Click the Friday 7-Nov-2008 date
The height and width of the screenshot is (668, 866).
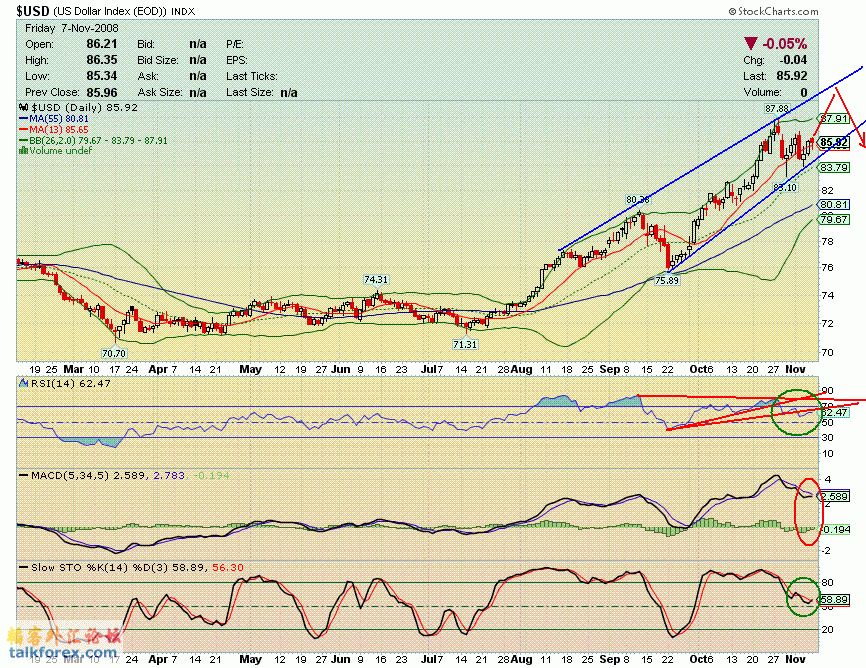[x=72, y=28]
